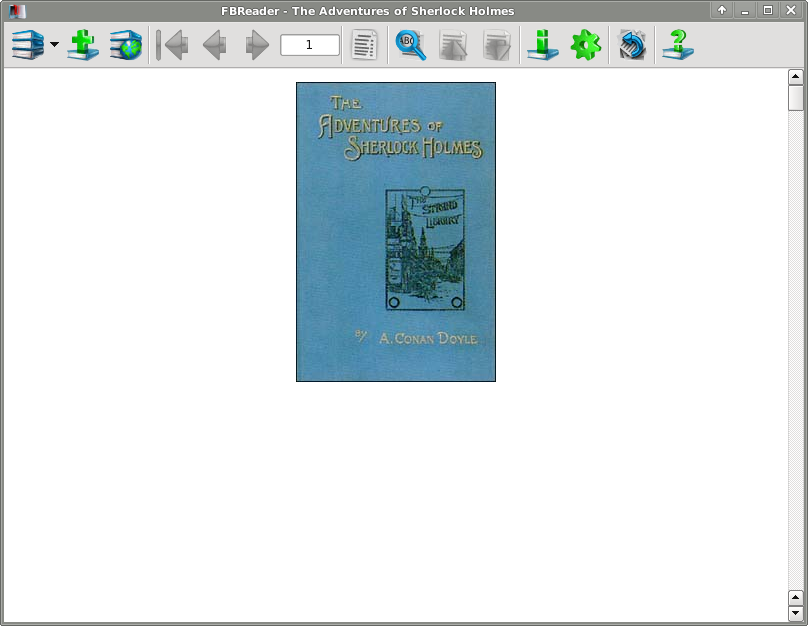Show the table of contents
This screenshot has height=626, width=808.
(x=364, y=45)
